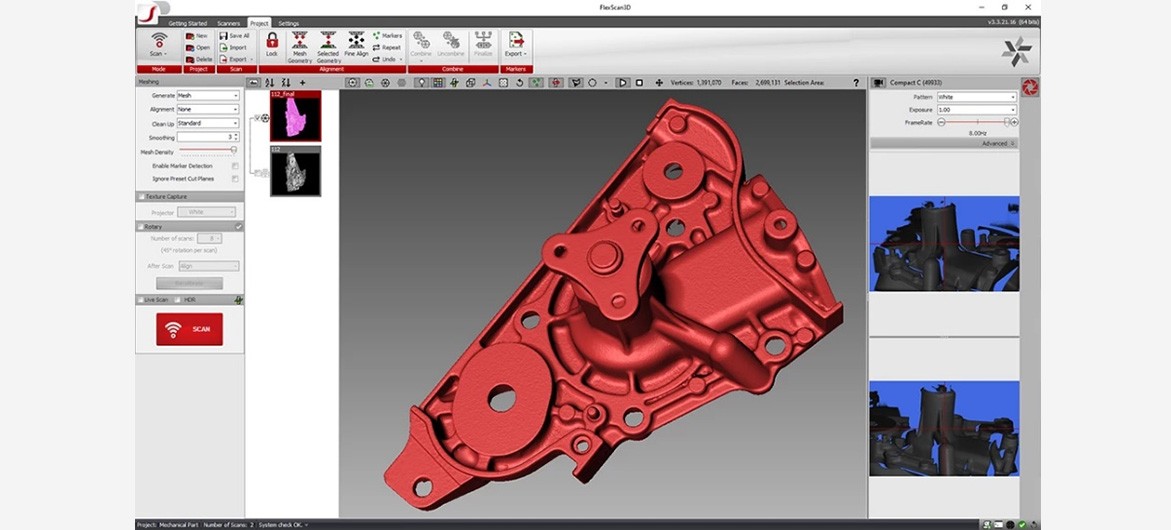Click the red camera shutter capture icon
Screen dimensions: 1171x530
tap(1030, 87)
